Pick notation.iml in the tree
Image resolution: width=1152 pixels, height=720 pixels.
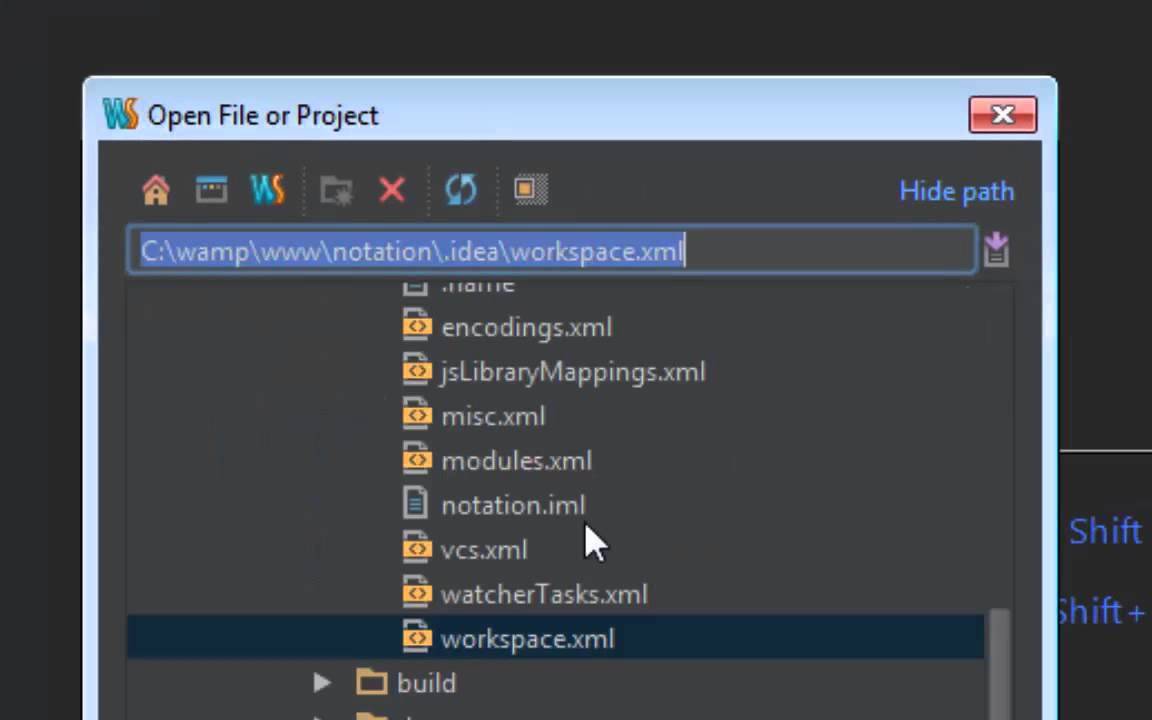(513, 505)
